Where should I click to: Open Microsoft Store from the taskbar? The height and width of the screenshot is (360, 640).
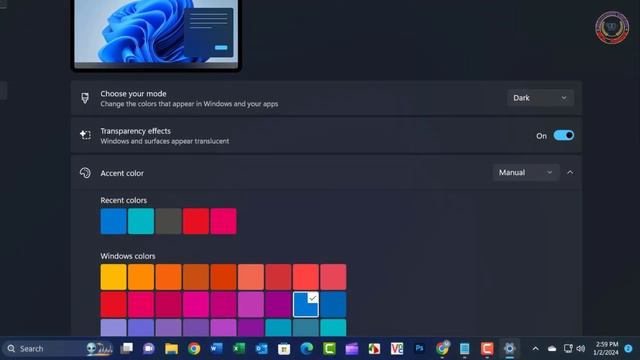(284, 349)
